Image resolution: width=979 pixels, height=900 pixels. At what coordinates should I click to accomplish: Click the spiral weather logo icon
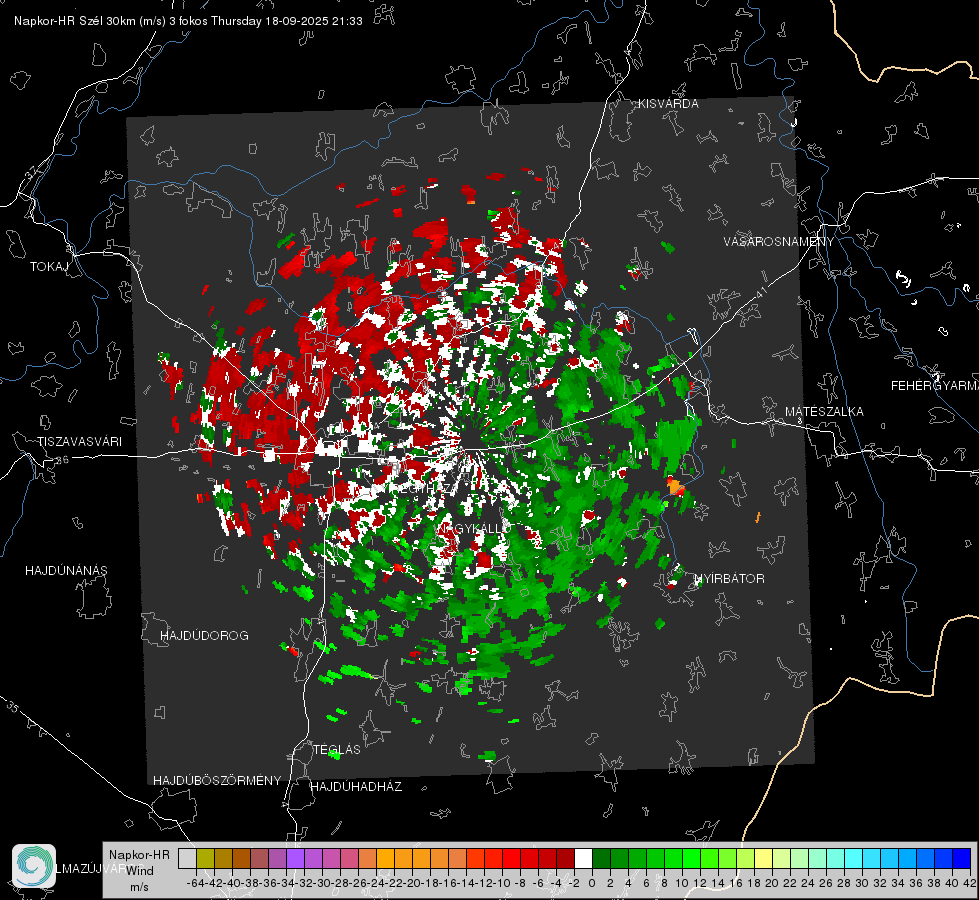tap(34, 866)
